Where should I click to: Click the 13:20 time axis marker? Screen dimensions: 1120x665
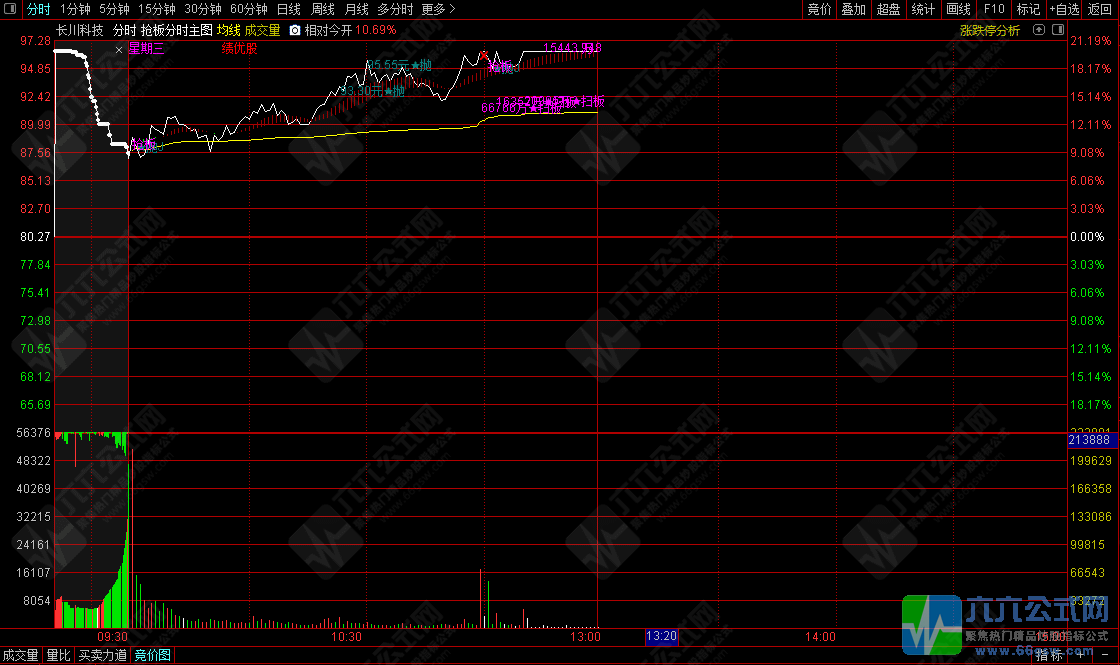(661, 636)
